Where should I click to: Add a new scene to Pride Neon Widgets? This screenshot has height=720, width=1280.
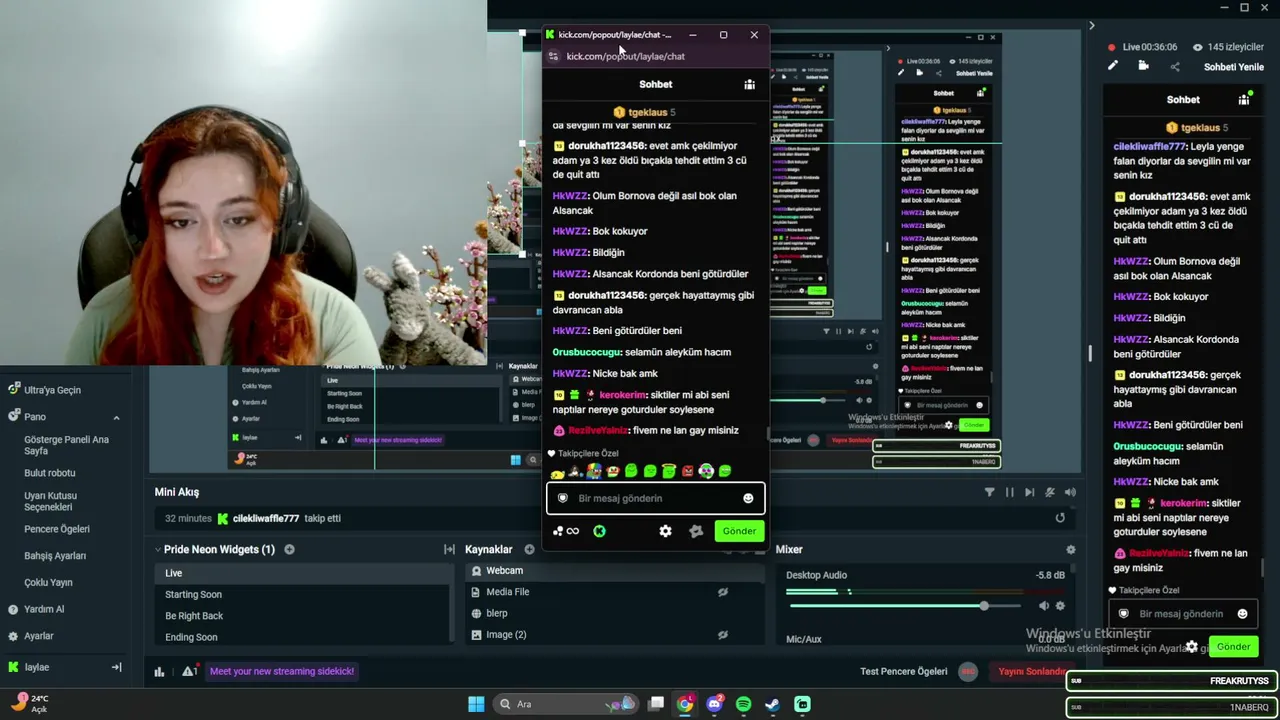coord(289,549)
